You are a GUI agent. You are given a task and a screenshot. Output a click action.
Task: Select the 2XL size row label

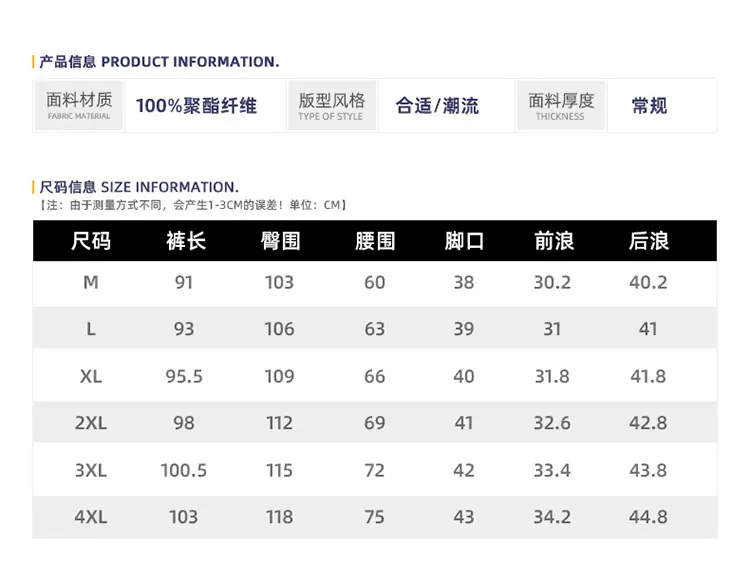pos(91,423)
